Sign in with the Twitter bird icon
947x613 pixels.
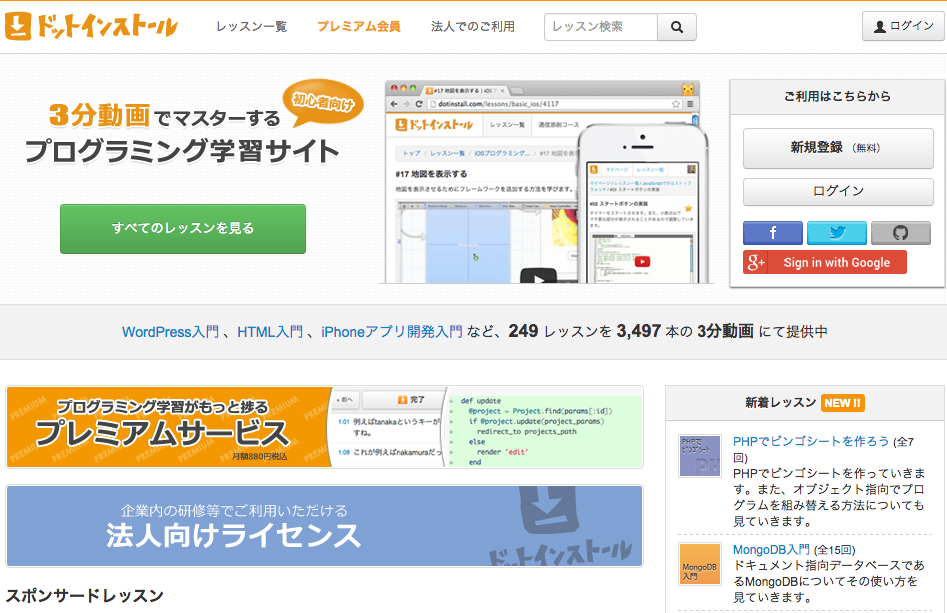click(836, 233)
